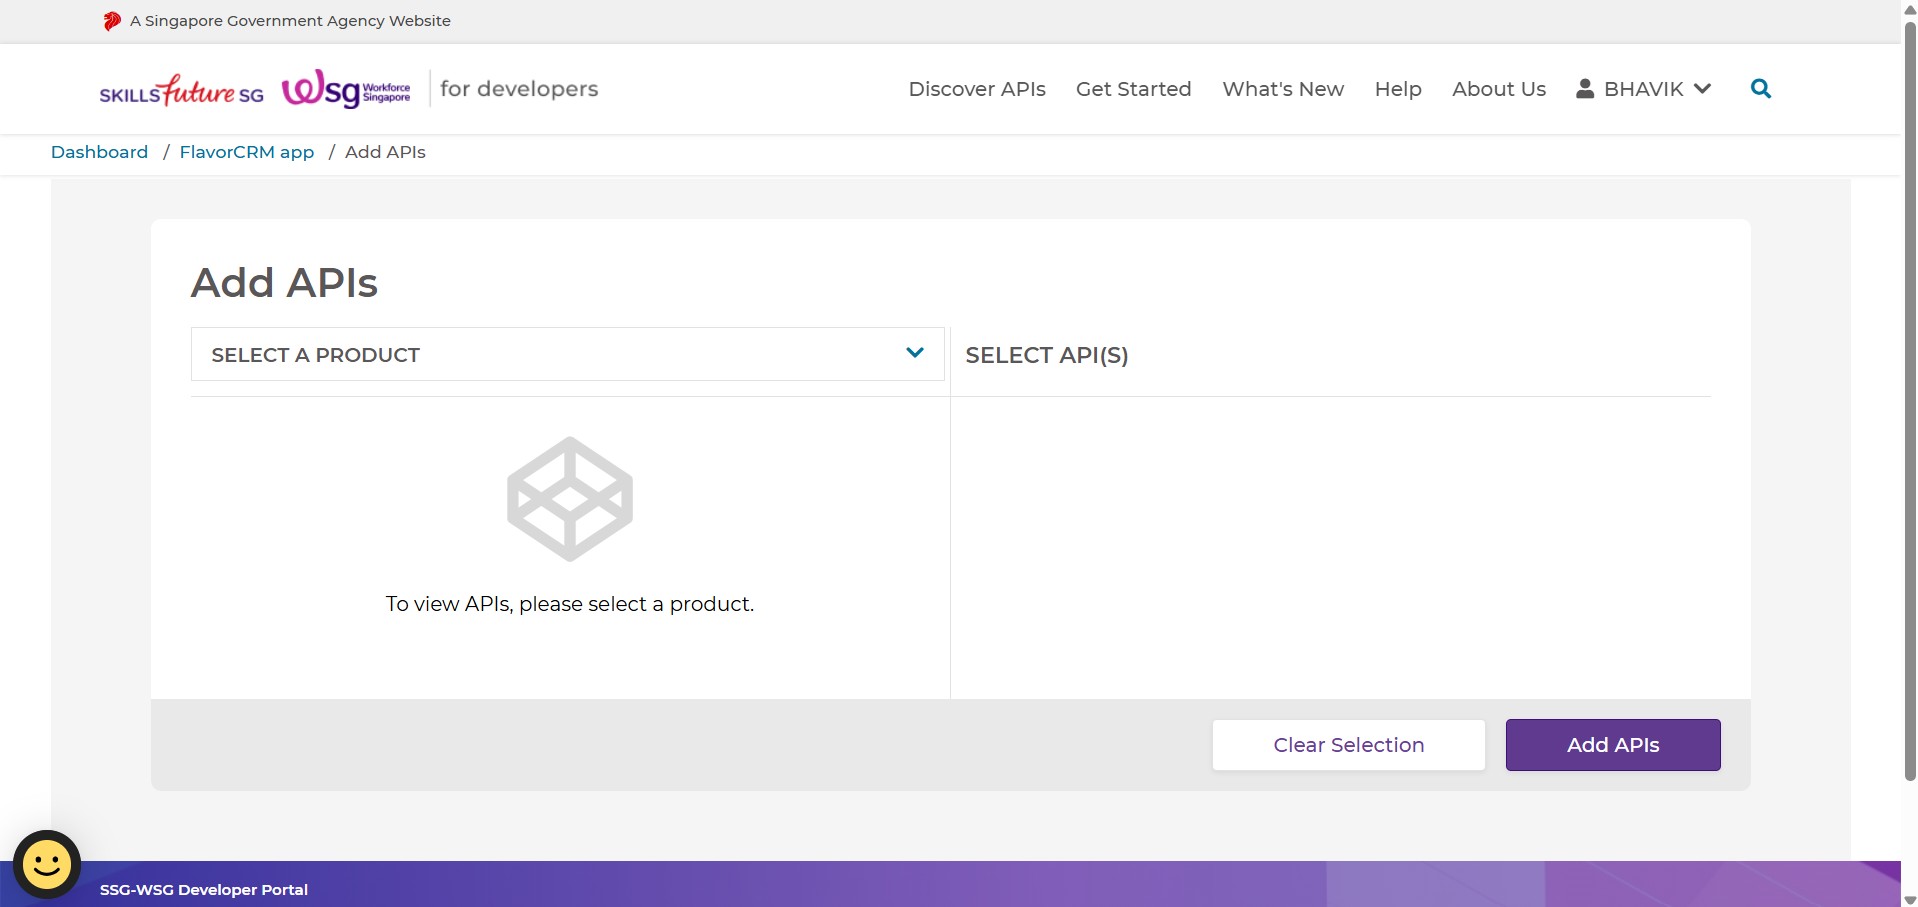The image size is (1918, 907).
Task: Go back to the Dashboard breadcrumb
Action: pyautogui.click(x=99, y=152)
